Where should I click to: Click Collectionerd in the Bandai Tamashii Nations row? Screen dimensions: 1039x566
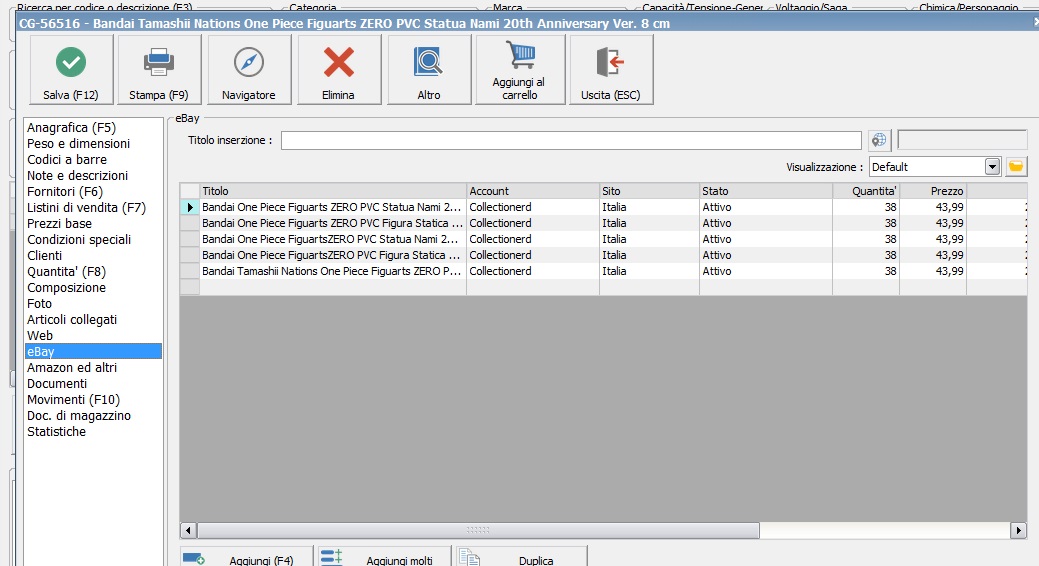coord(500,271)
